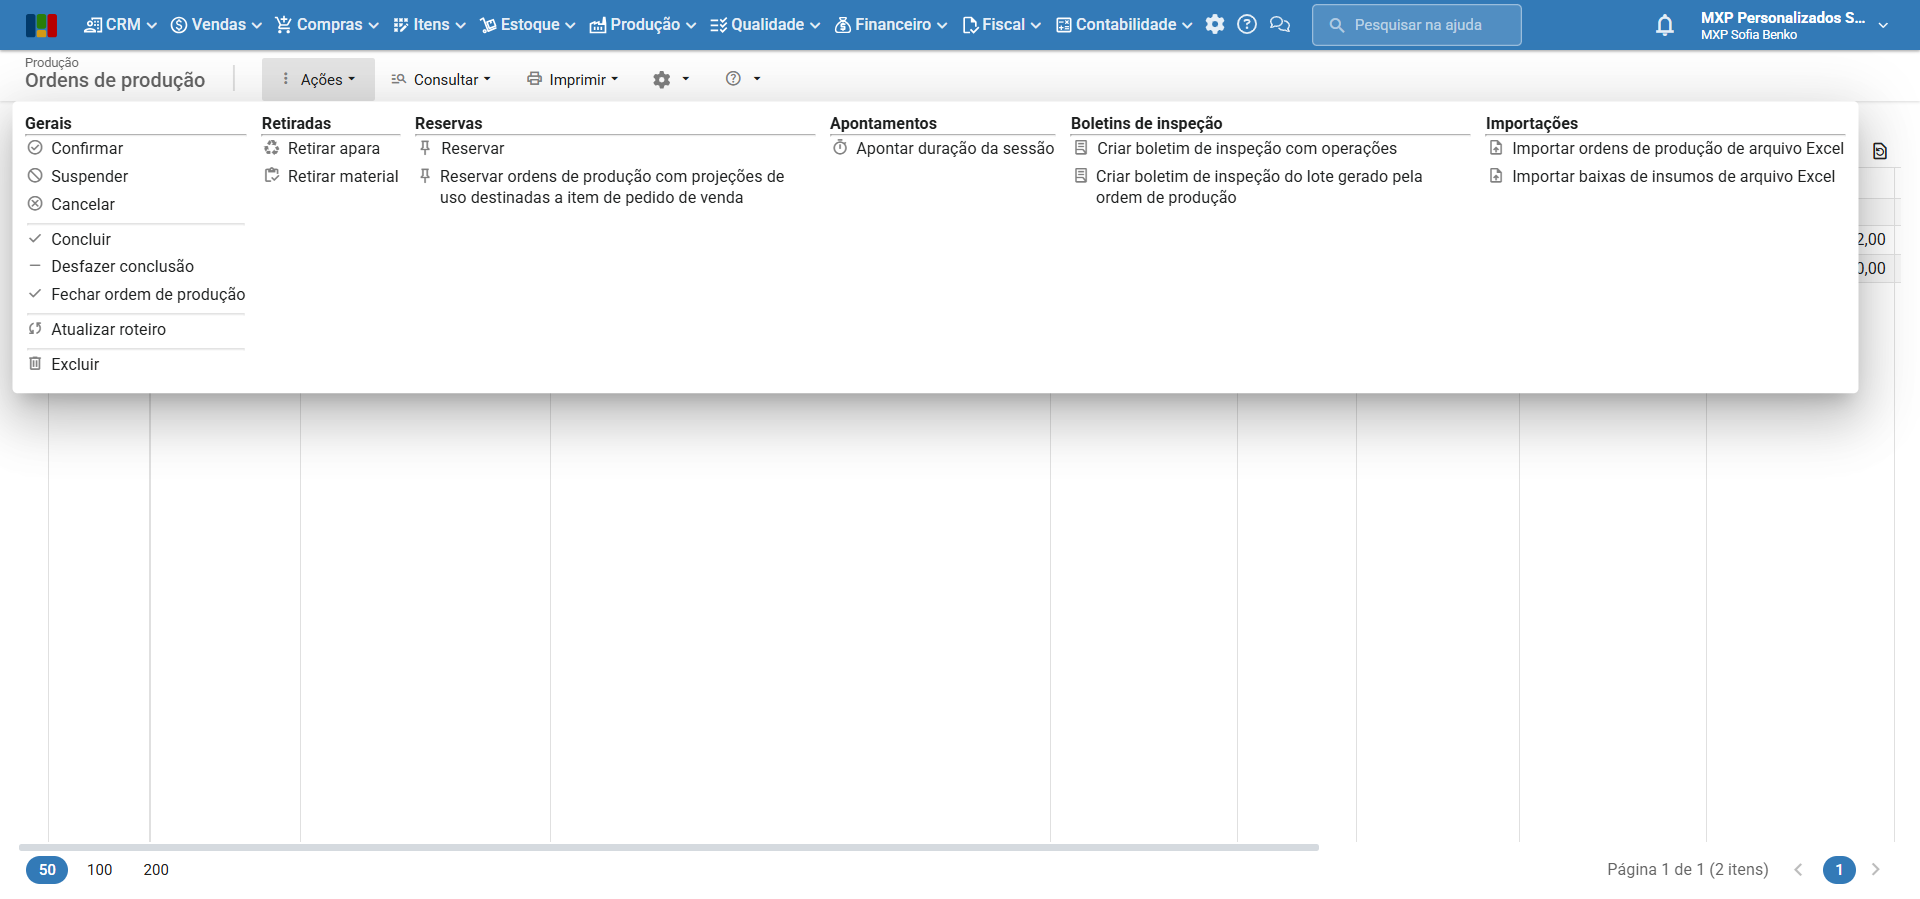Viewport: 1920px width, 899px height.
Task: Open the Consultar dropdown
Action: tap(441, 79)
